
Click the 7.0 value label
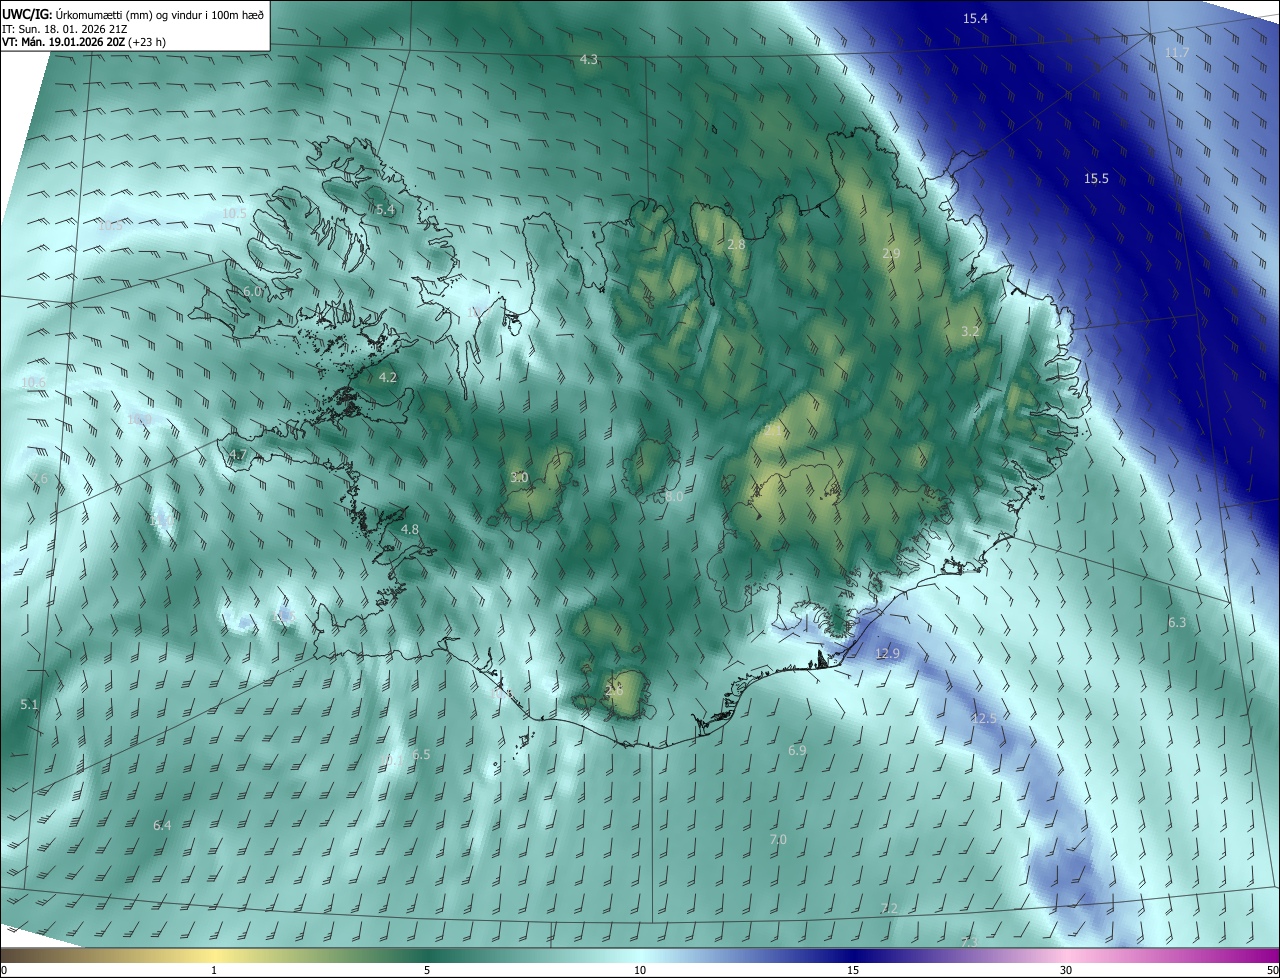tap(778, 840)
